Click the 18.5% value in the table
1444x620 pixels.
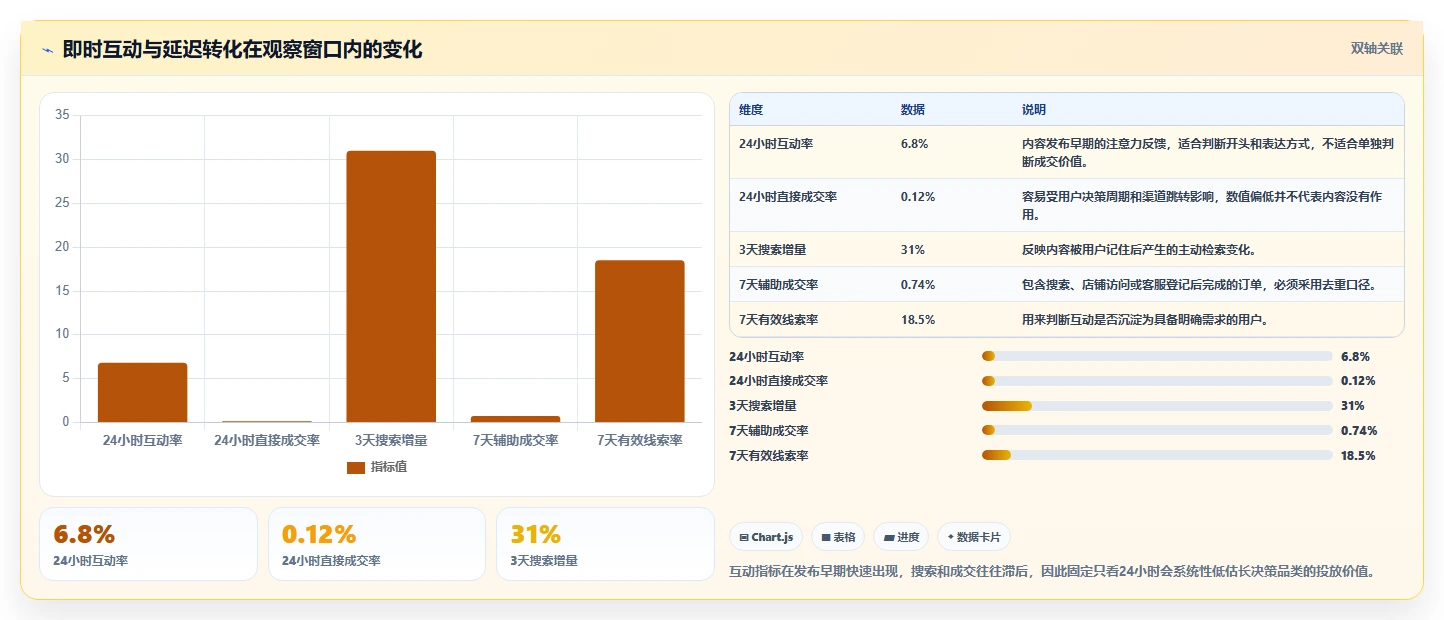(x=918, y=320)
